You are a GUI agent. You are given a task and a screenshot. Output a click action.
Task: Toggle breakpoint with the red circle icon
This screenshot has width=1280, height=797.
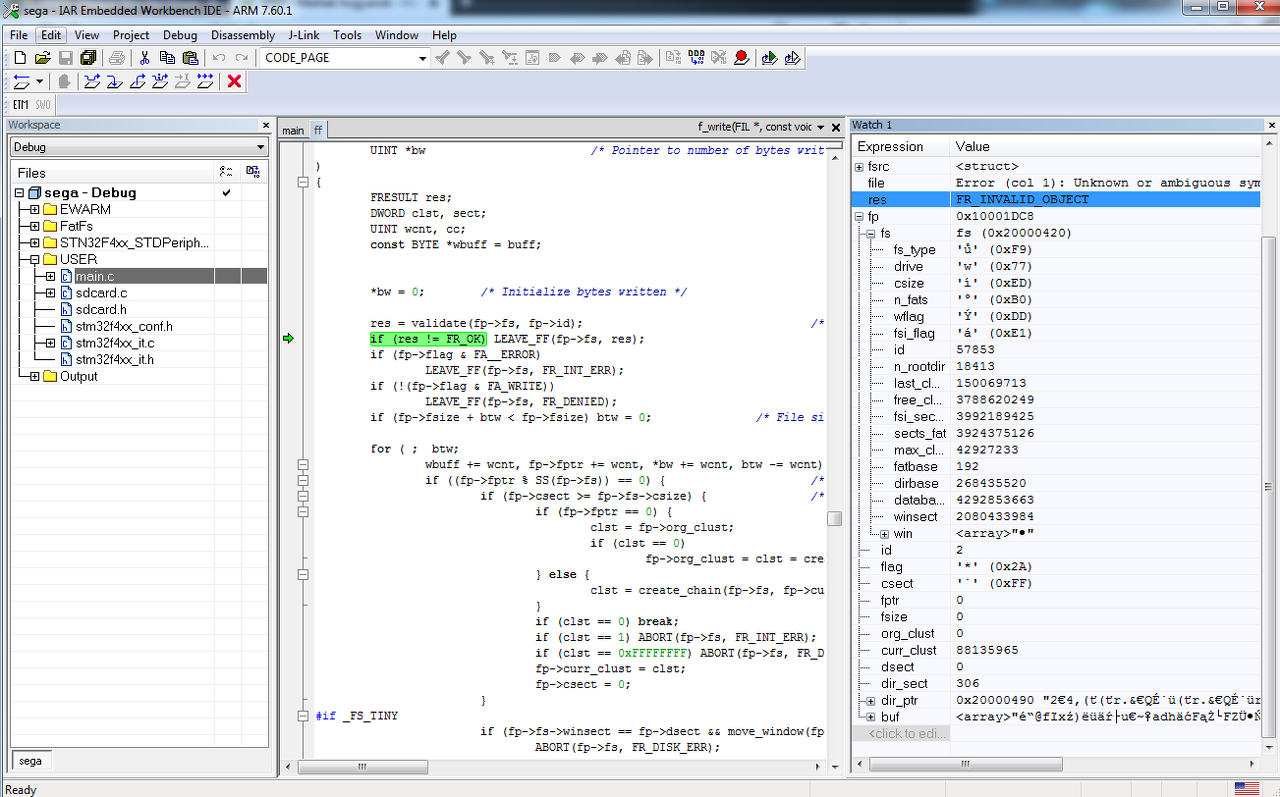(741, 58)
